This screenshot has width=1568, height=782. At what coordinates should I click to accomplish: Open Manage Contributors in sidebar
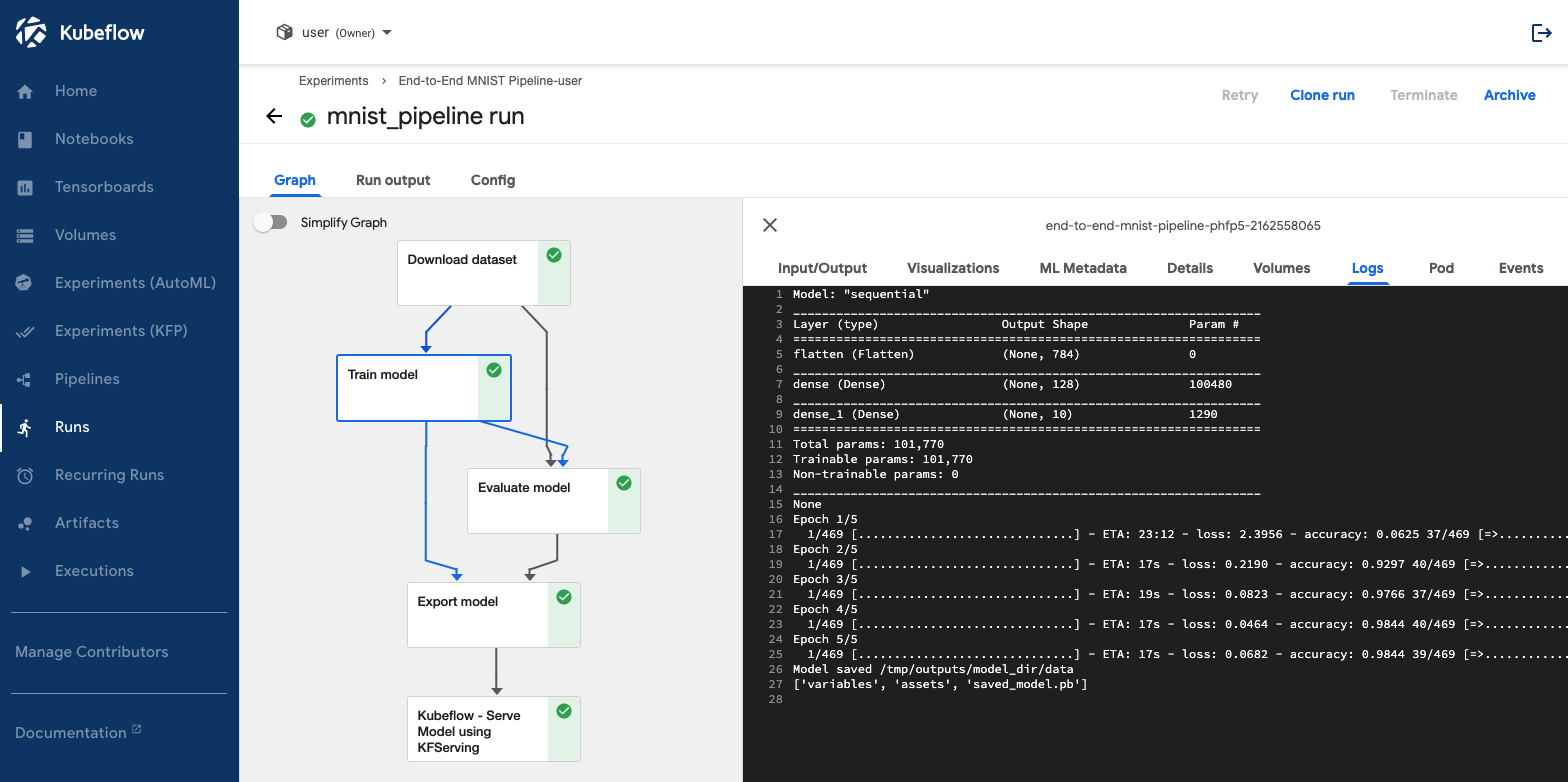point(92,652)
